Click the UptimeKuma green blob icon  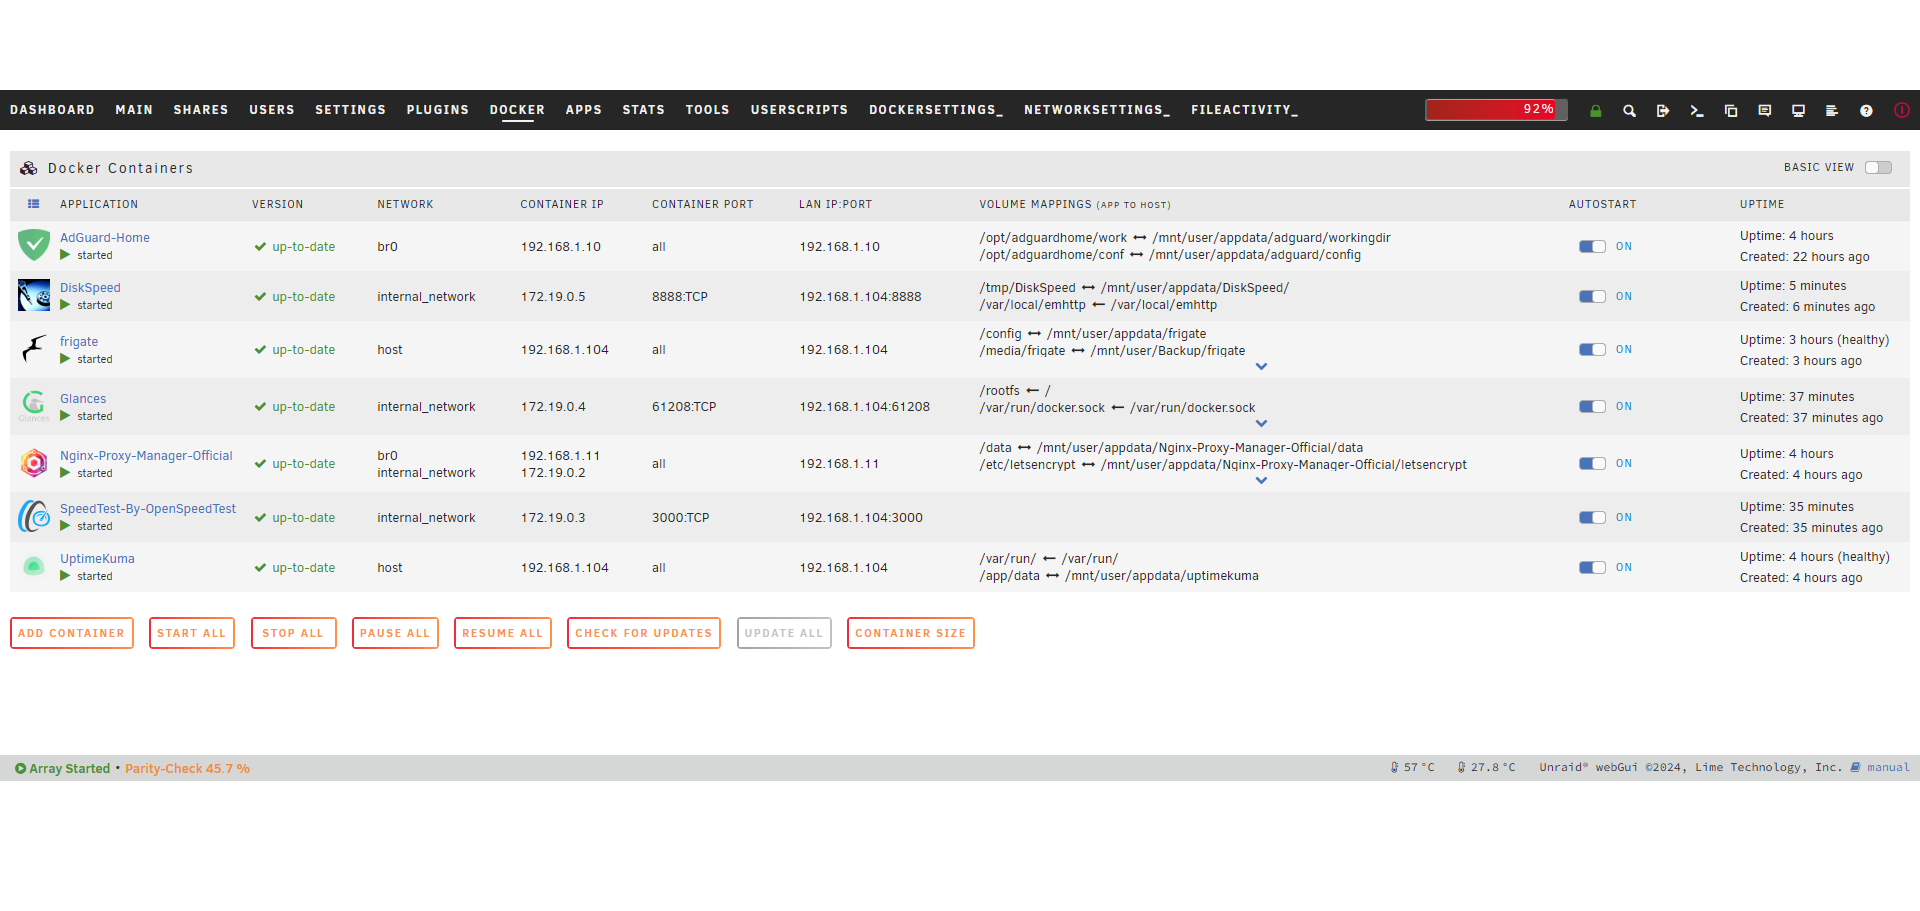click(34, 567)
